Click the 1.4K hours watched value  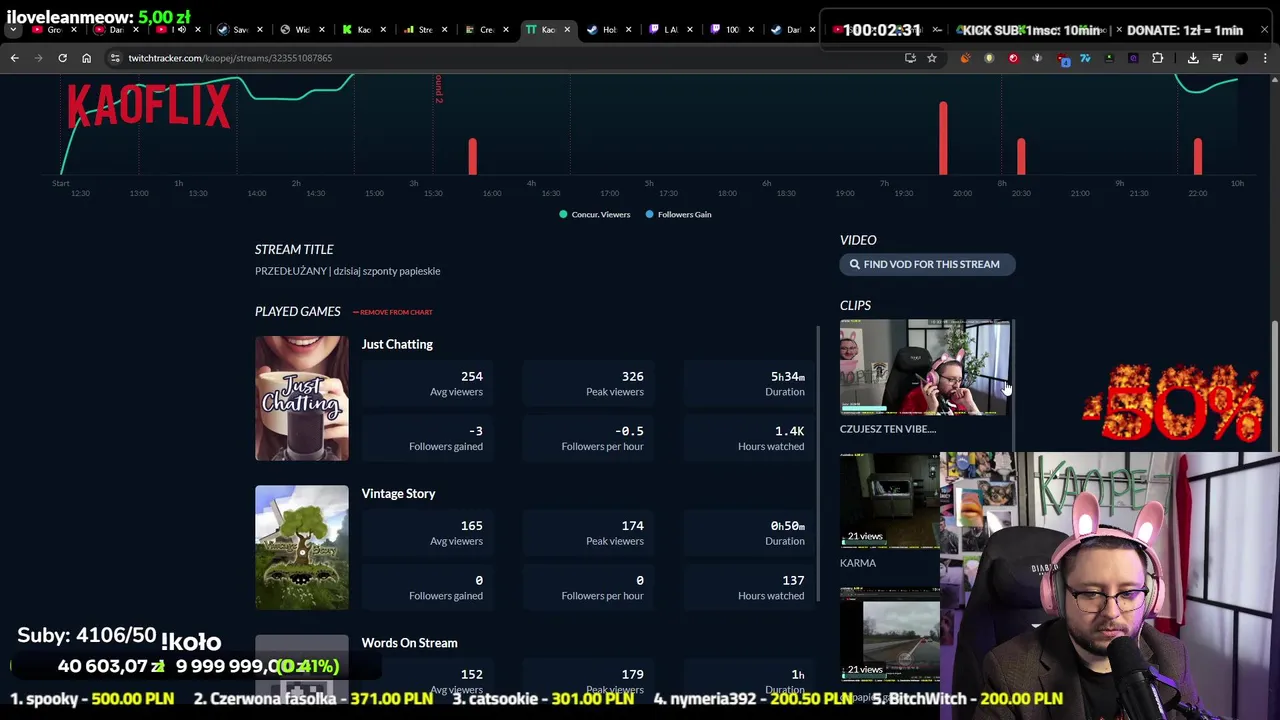[x=789, y=431]
